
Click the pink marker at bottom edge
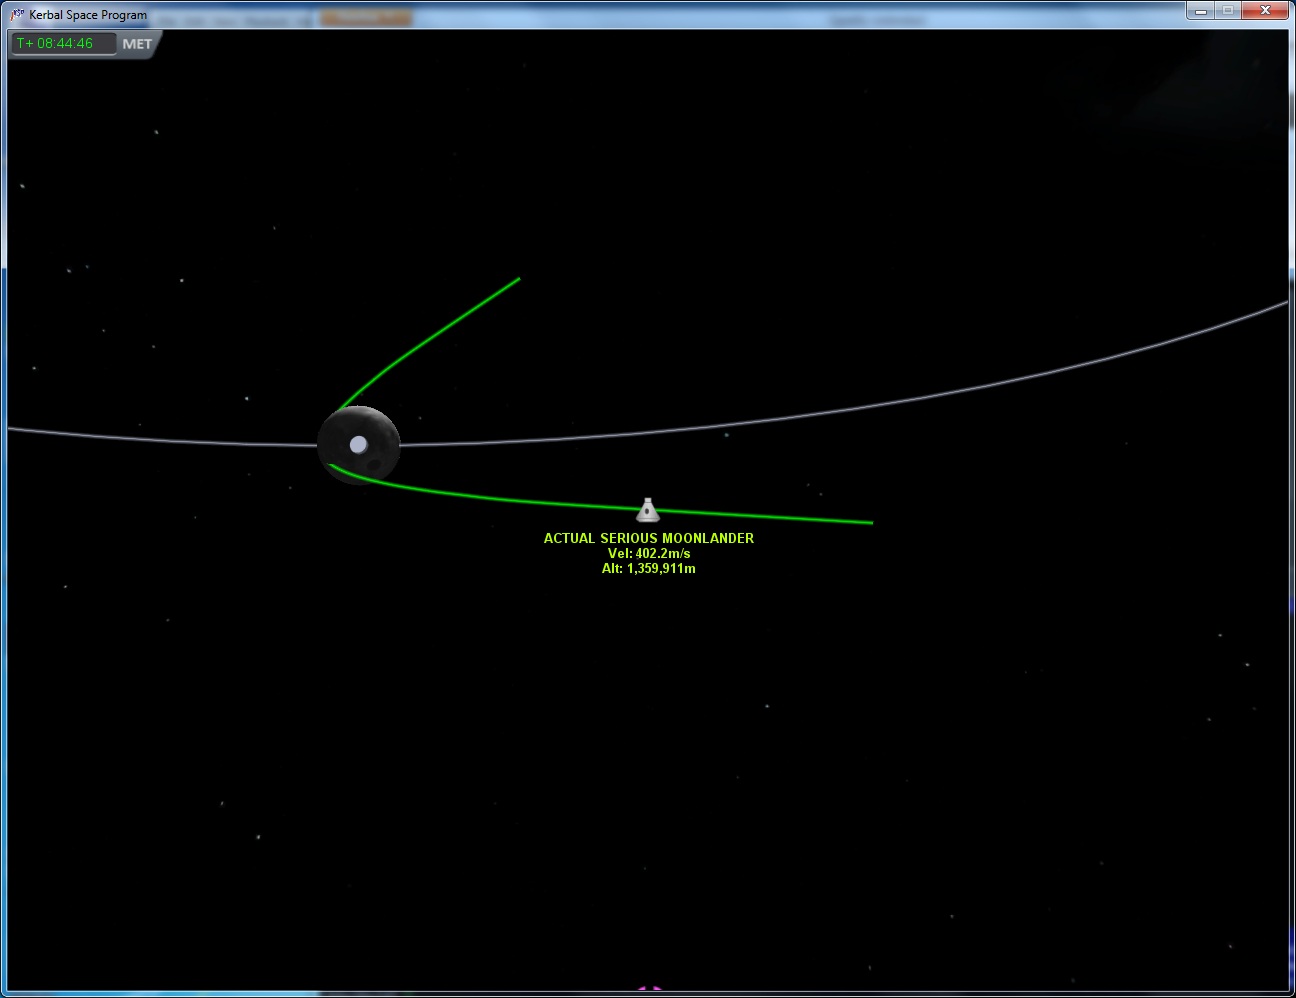[x=650, y=988]
